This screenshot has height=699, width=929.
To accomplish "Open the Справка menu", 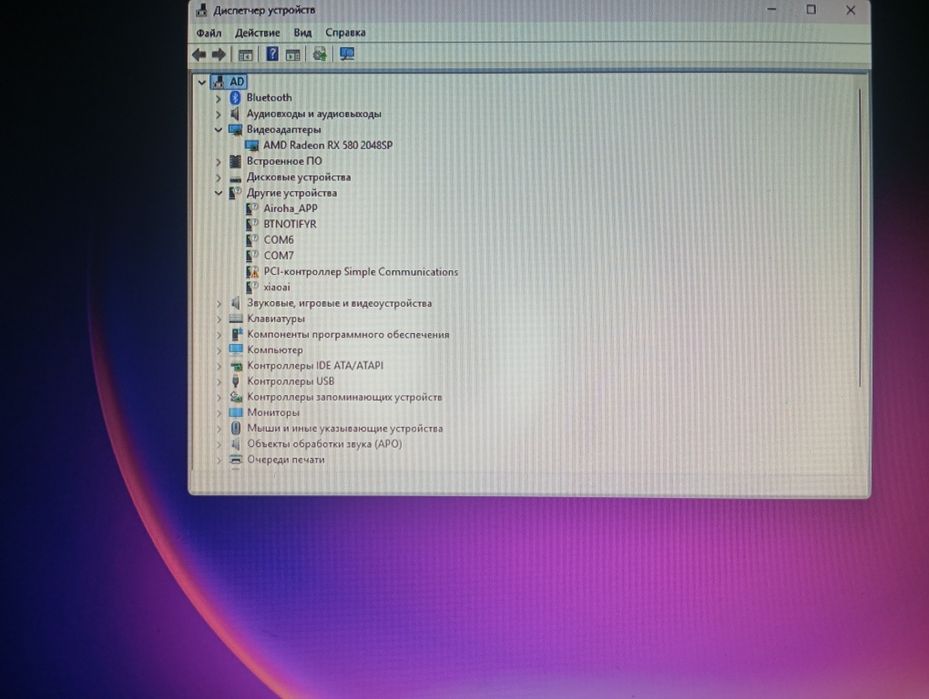I will pyautogui.click(x=345, y=33).
